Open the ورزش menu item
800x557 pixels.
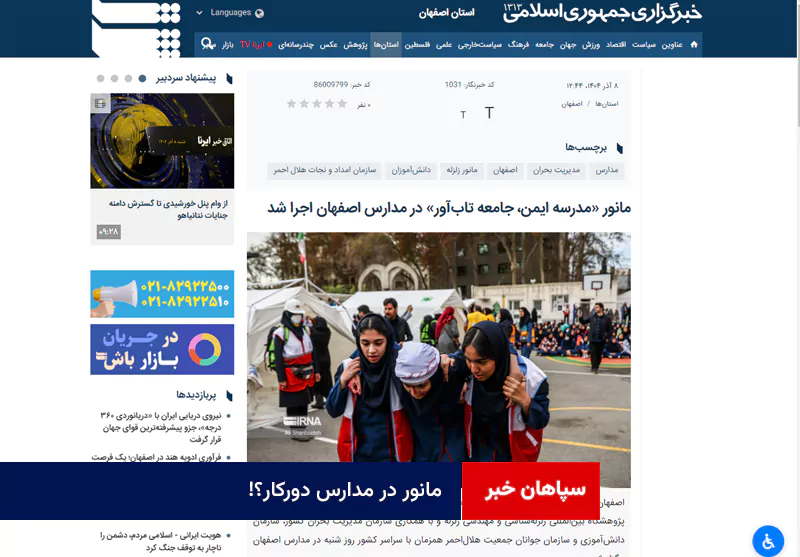click(591, 45)
